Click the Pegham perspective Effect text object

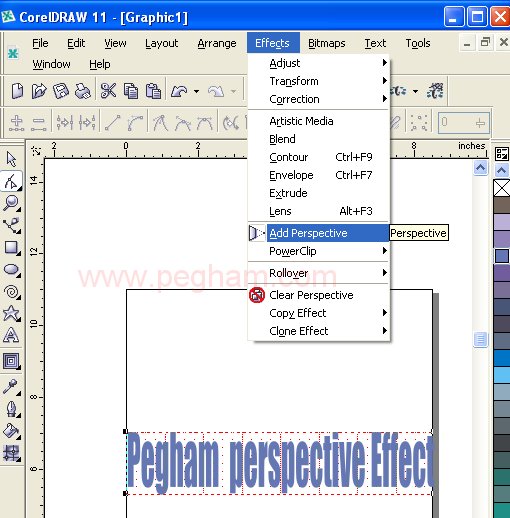pyautogui.click(x=280, y=463)
